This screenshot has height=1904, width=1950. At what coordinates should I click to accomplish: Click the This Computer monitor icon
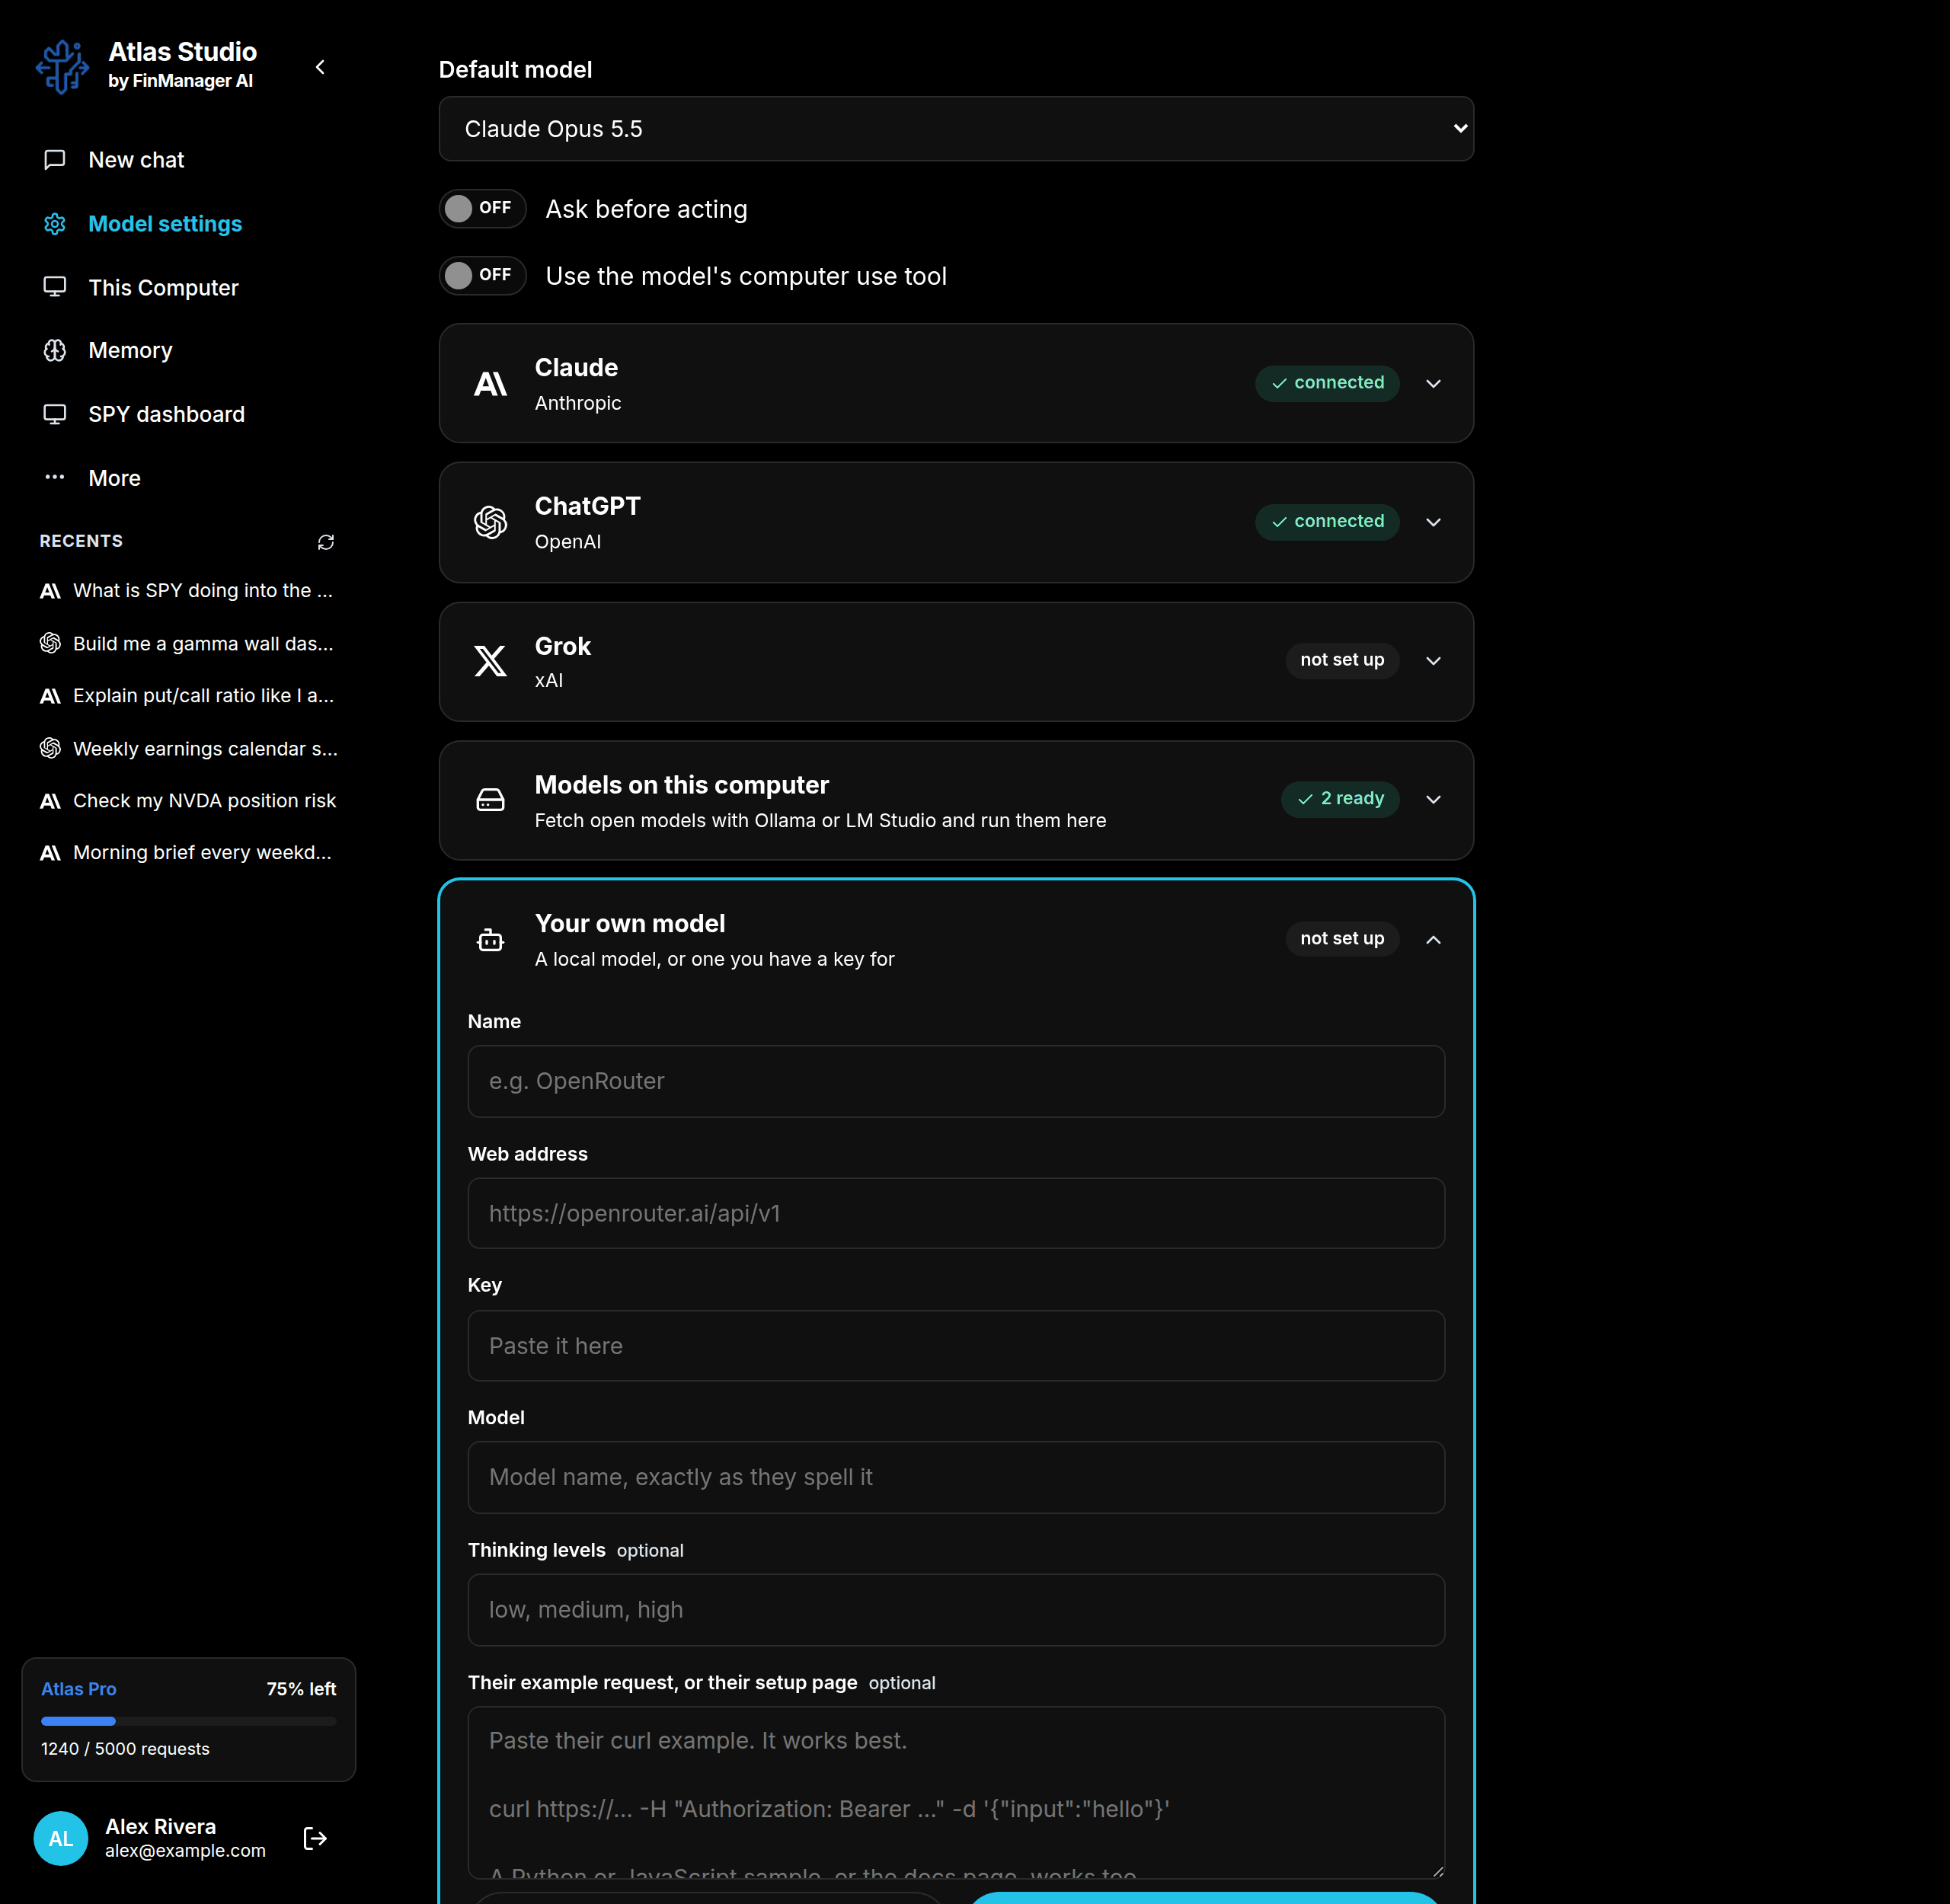[x=55, y=287]
